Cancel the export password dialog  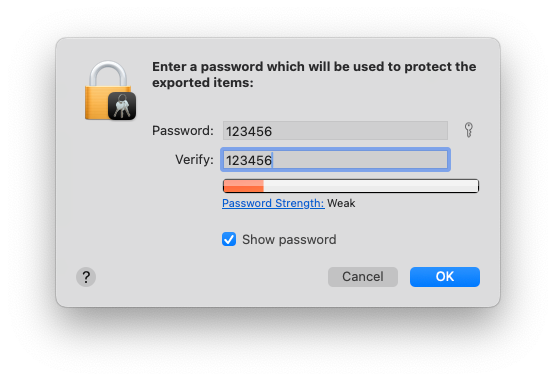point(363,277)
